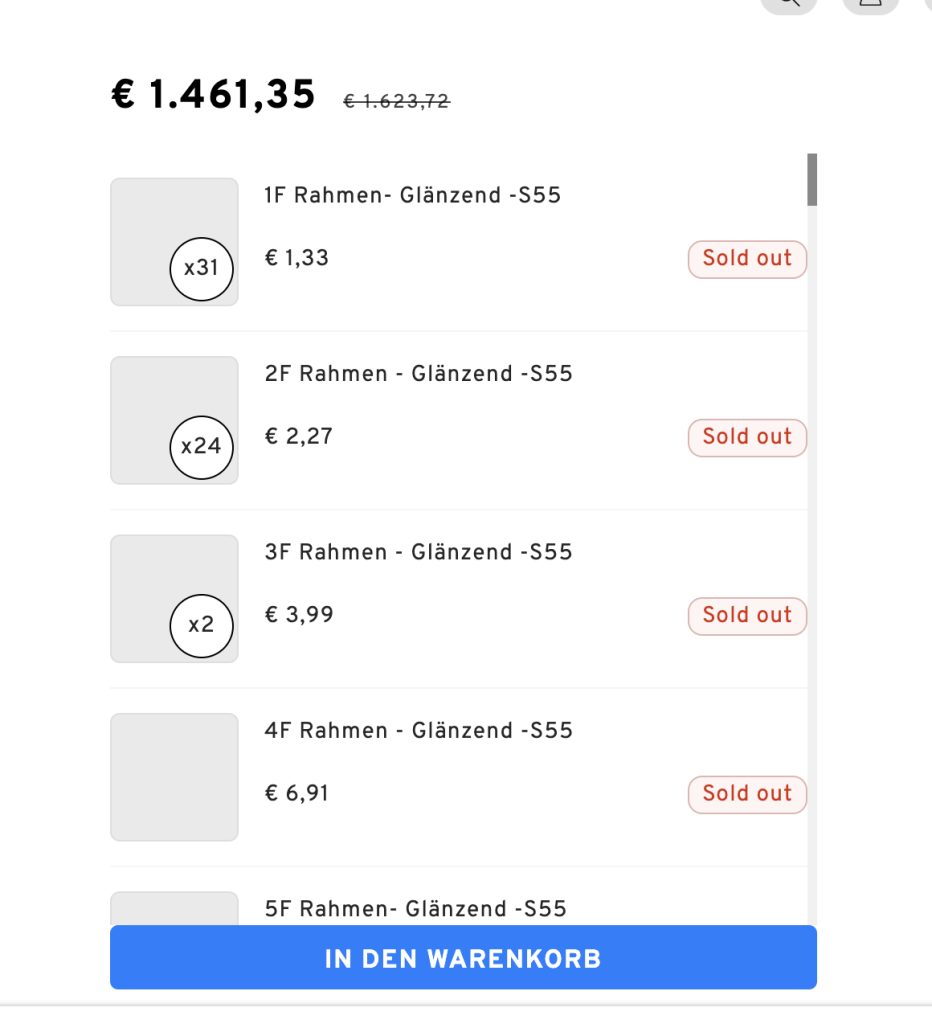932x1024 pixels.
Task: Open the 4F Rahmen - Glänzend -S55 title
Action: [418, 730]
